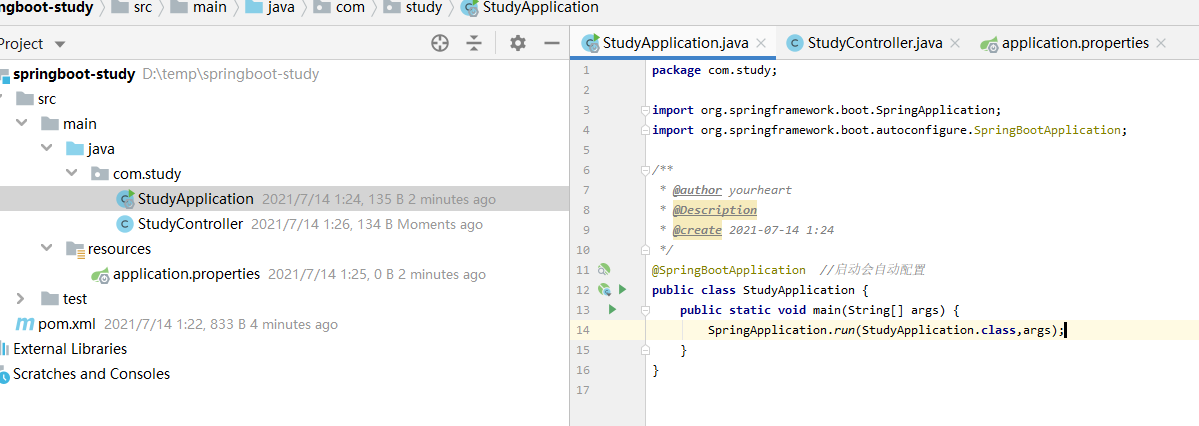
Task: Select pom.xml in project tree
Action: tap(68, 324)
